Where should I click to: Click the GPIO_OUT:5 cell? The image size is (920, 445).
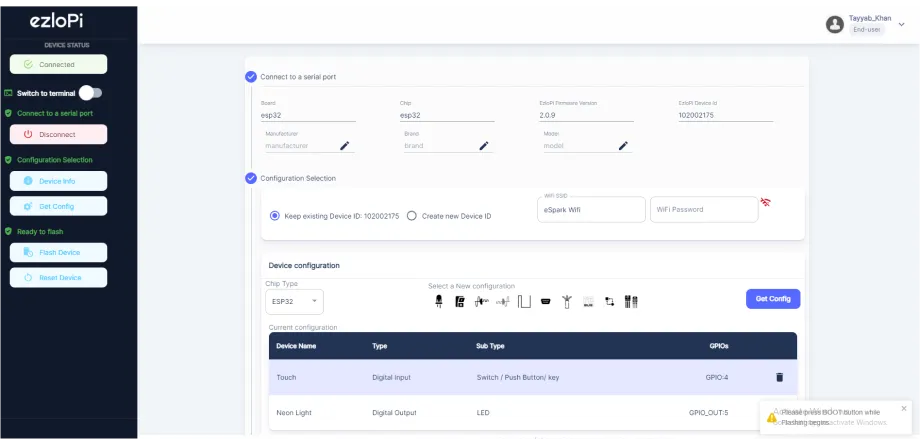point(708,413)
